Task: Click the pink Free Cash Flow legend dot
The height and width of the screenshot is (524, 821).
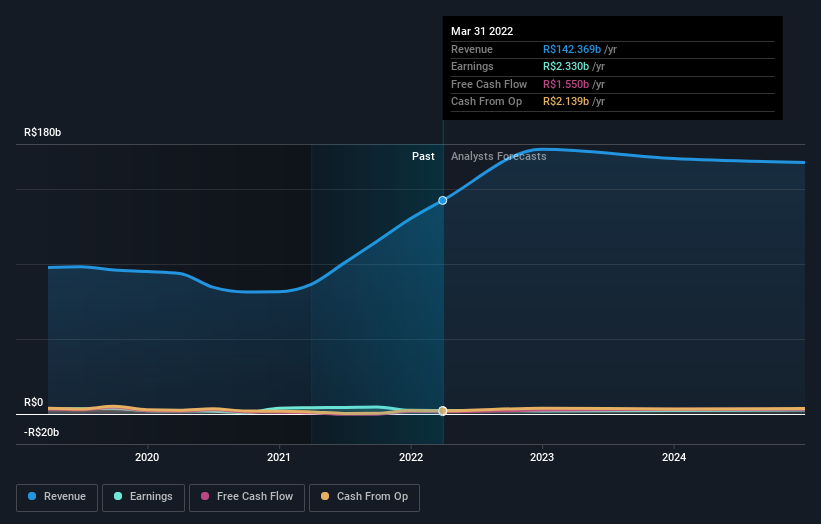Action: click(205, 496)
